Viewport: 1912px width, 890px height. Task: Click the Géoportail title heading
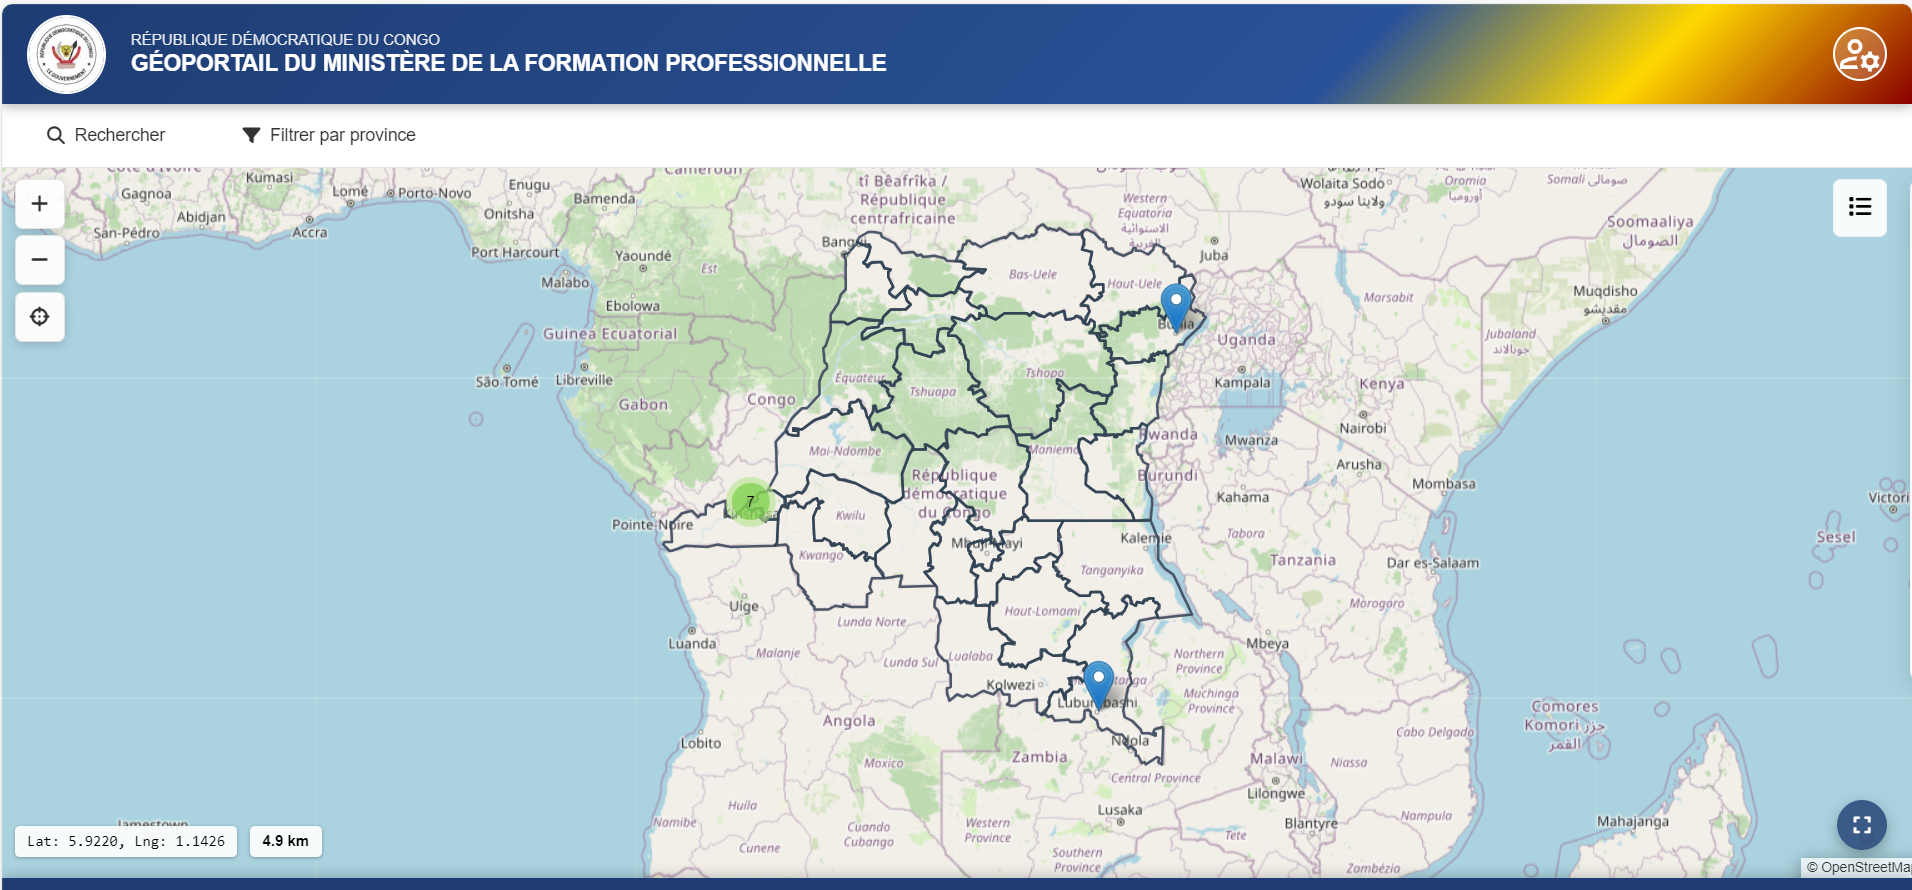(x=508, y=63)
